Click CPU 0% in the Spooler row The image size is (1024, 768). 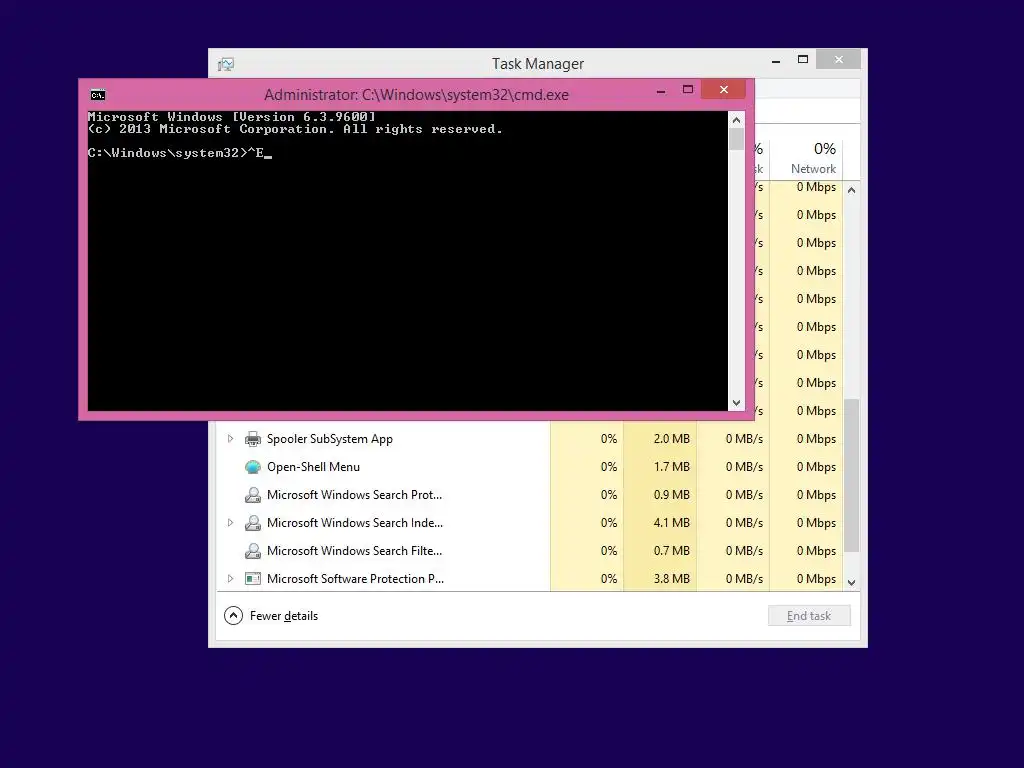(x=609, y=439)
